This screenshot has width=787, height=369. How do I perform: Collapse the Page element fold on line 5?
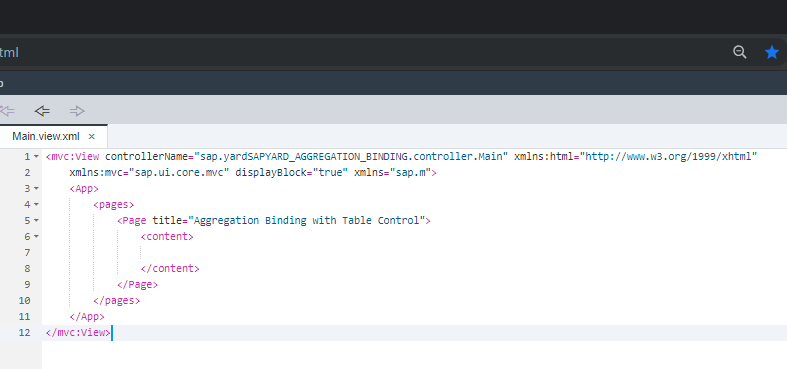click(36, 221)
